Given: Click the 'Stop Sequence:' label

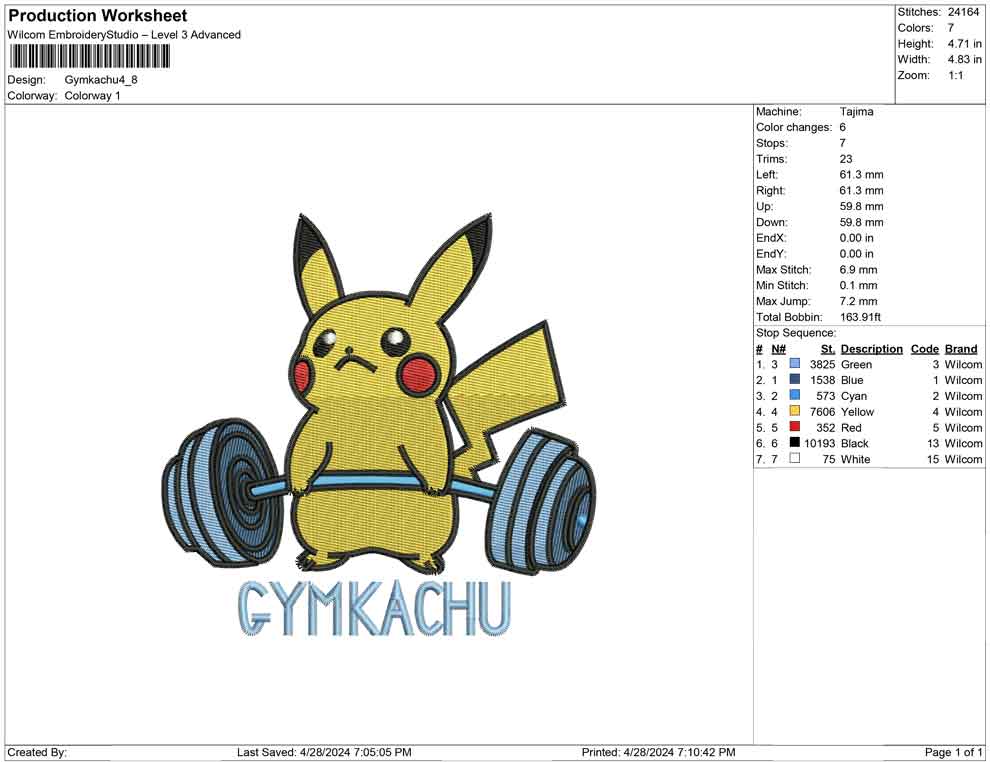Looking at the screenshot, I should pos(796,333).
